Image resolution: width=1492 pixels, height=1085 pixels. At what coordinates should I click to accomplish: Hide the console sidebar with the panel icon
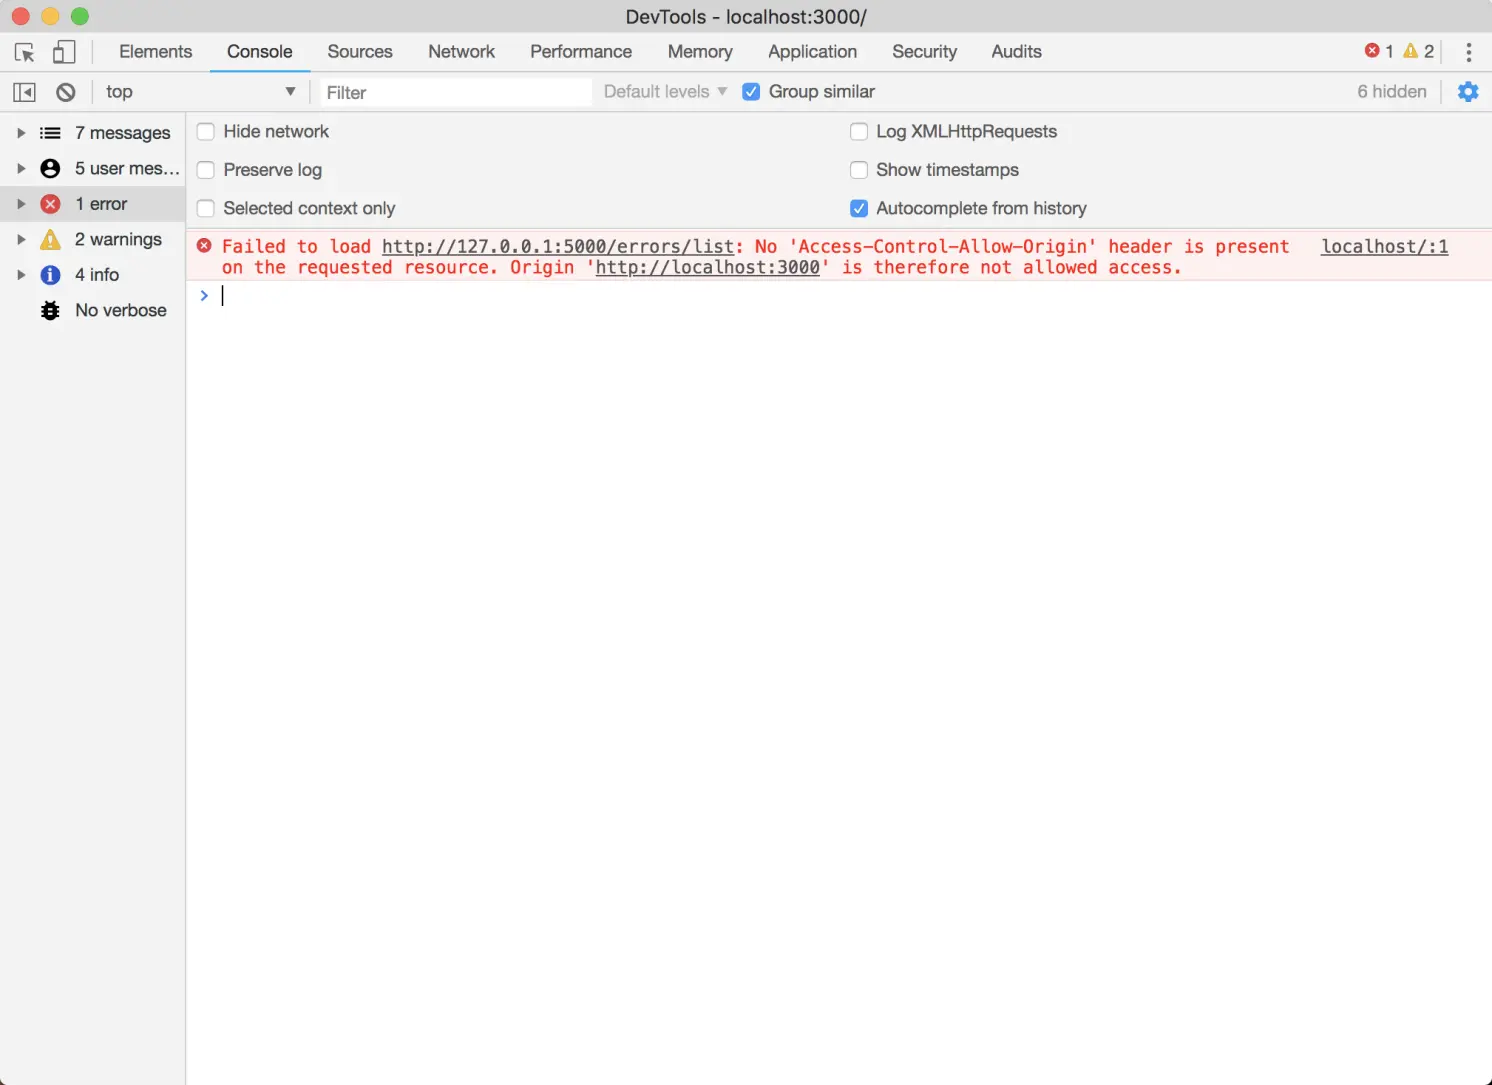tap(24, 92)
